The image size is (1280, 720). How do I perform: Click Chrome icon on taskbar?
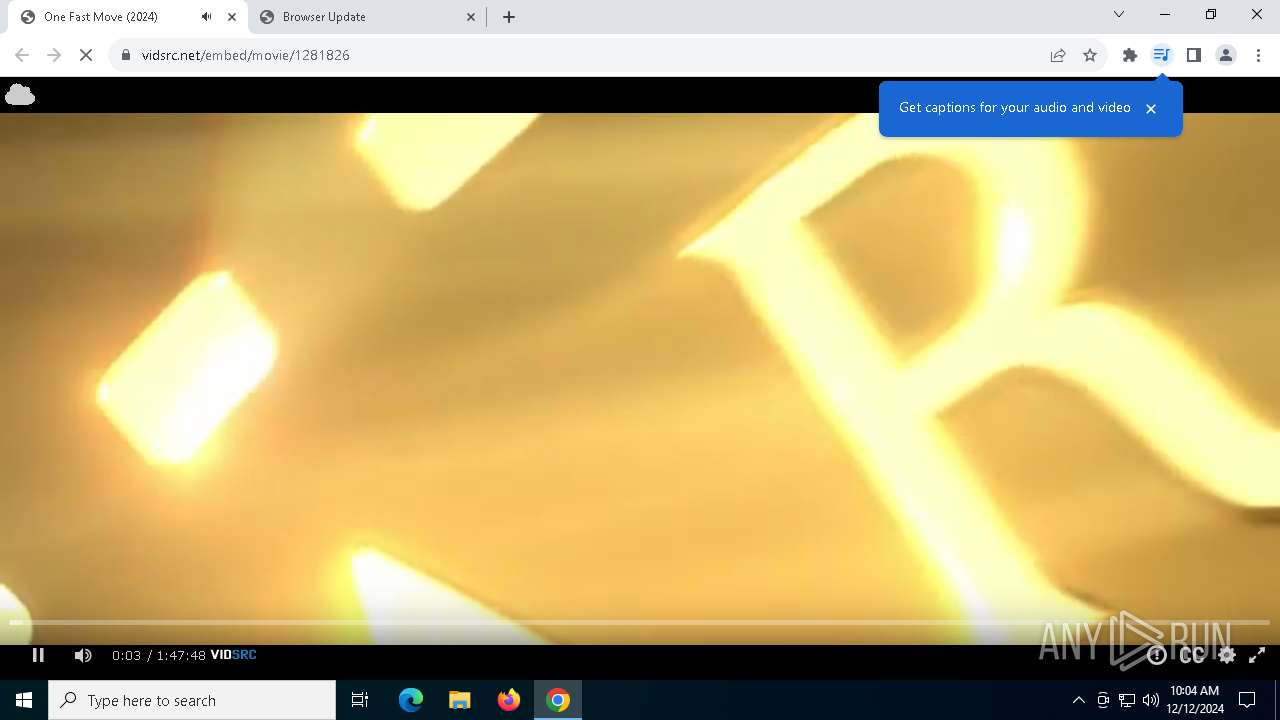[x=558, y=700]
